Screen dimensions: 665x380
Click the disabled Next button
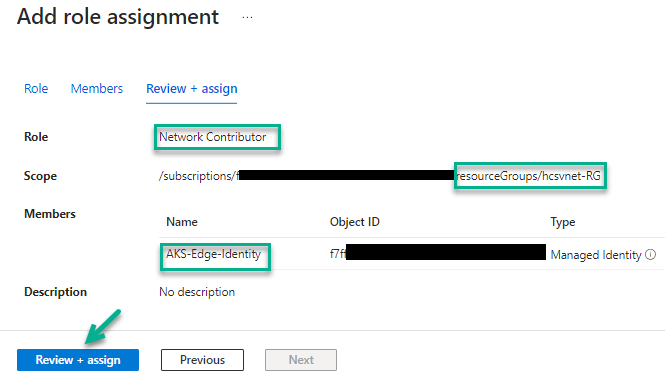coord(301,360)
